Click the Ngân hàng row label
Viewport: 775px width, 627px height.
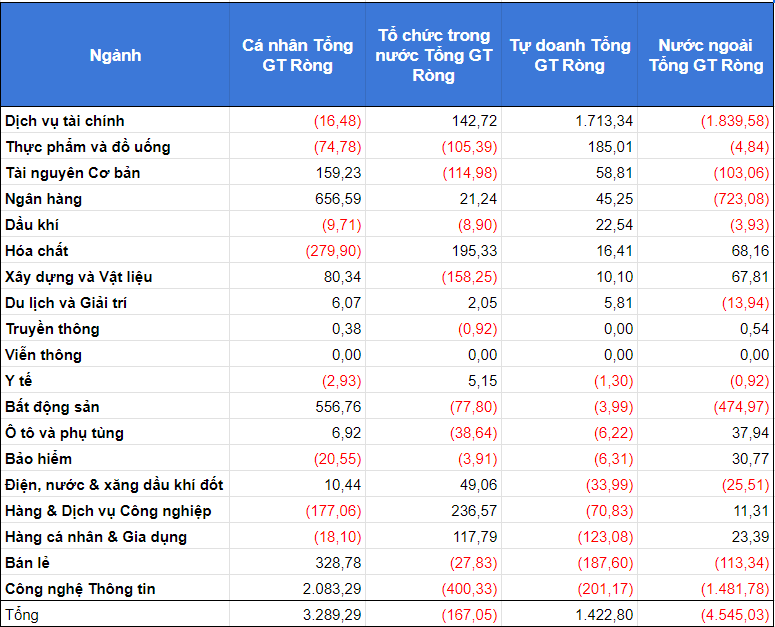(x=44, y=199)
